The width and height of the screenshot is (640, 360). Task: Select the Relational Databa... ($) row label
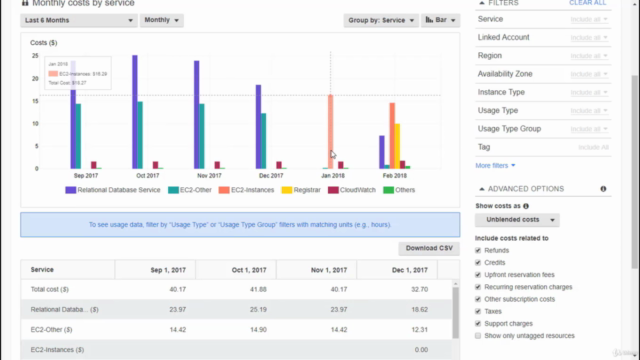[64, 310]
